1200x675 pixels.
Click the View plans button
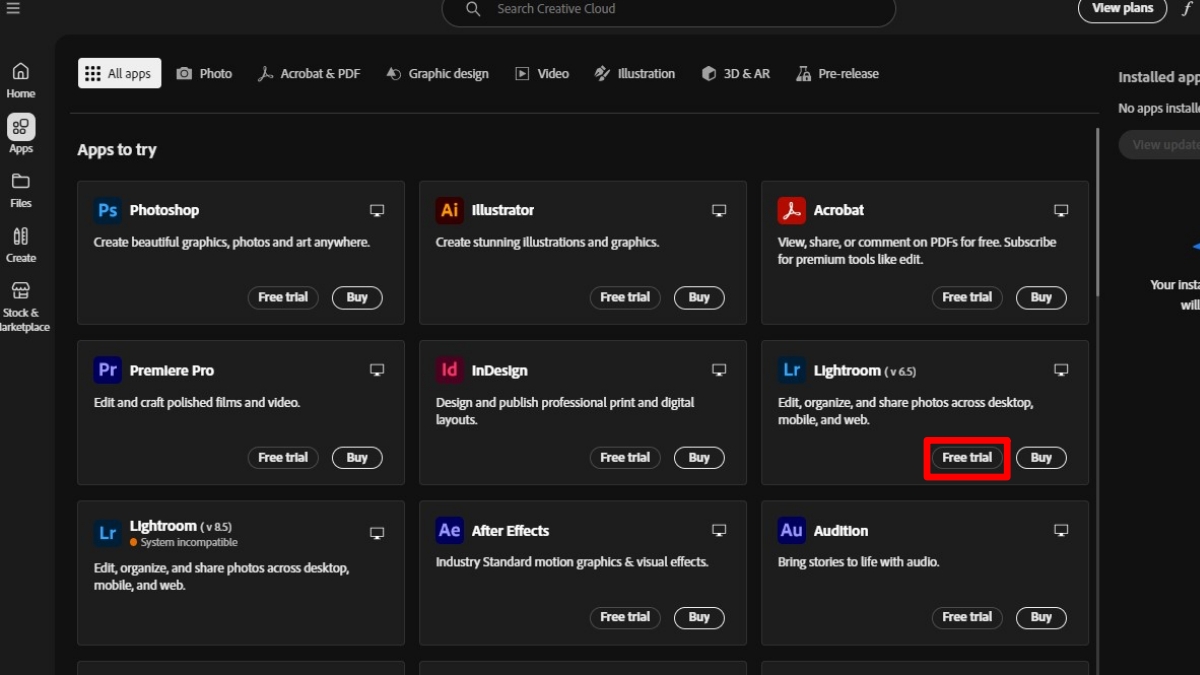click(1122, 9)
